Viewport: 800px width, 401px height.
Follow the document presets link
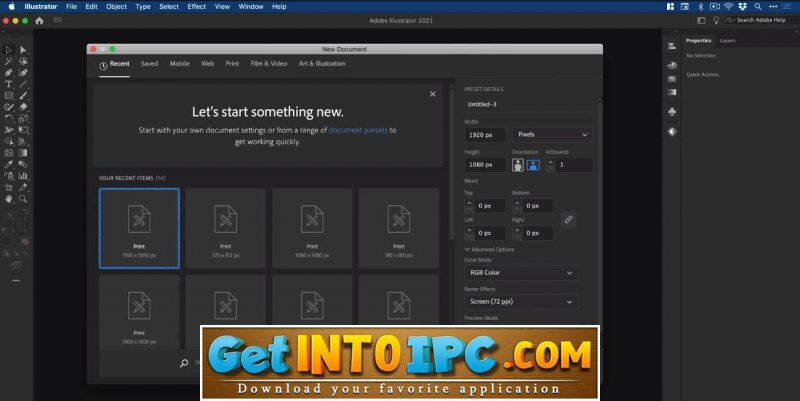[358, 130]
